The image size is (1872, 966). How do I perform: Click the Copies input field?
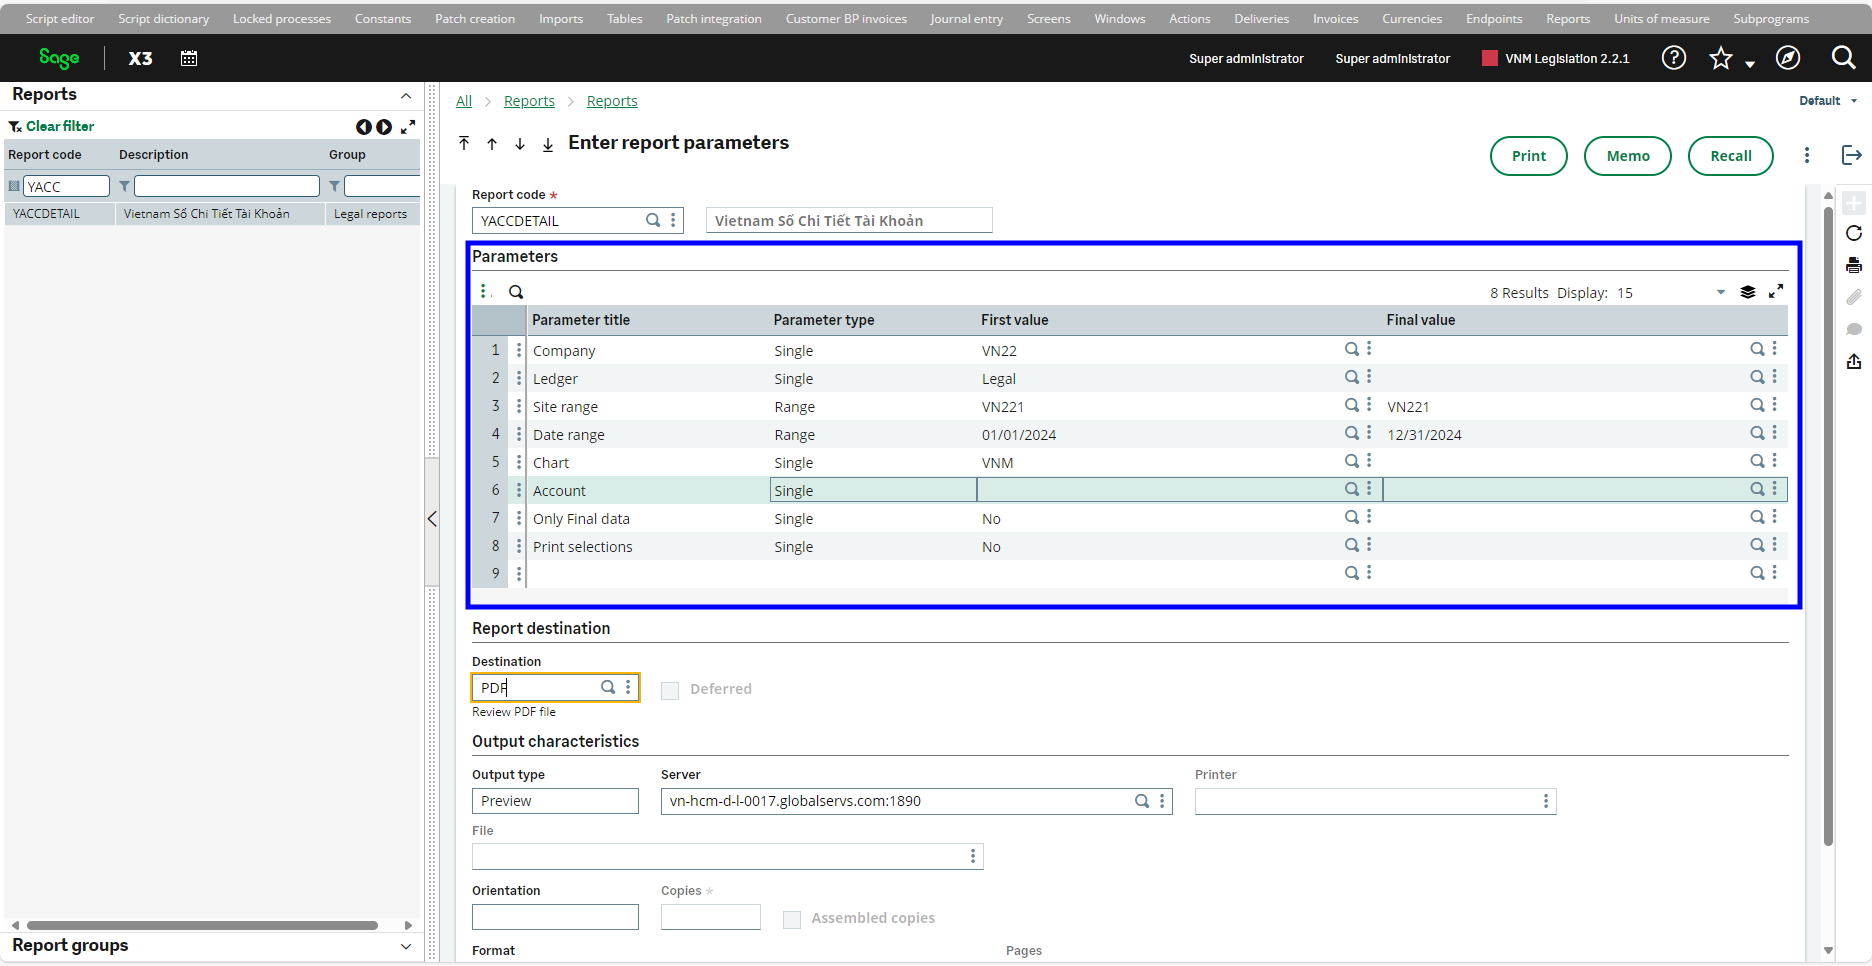[711, 917]
